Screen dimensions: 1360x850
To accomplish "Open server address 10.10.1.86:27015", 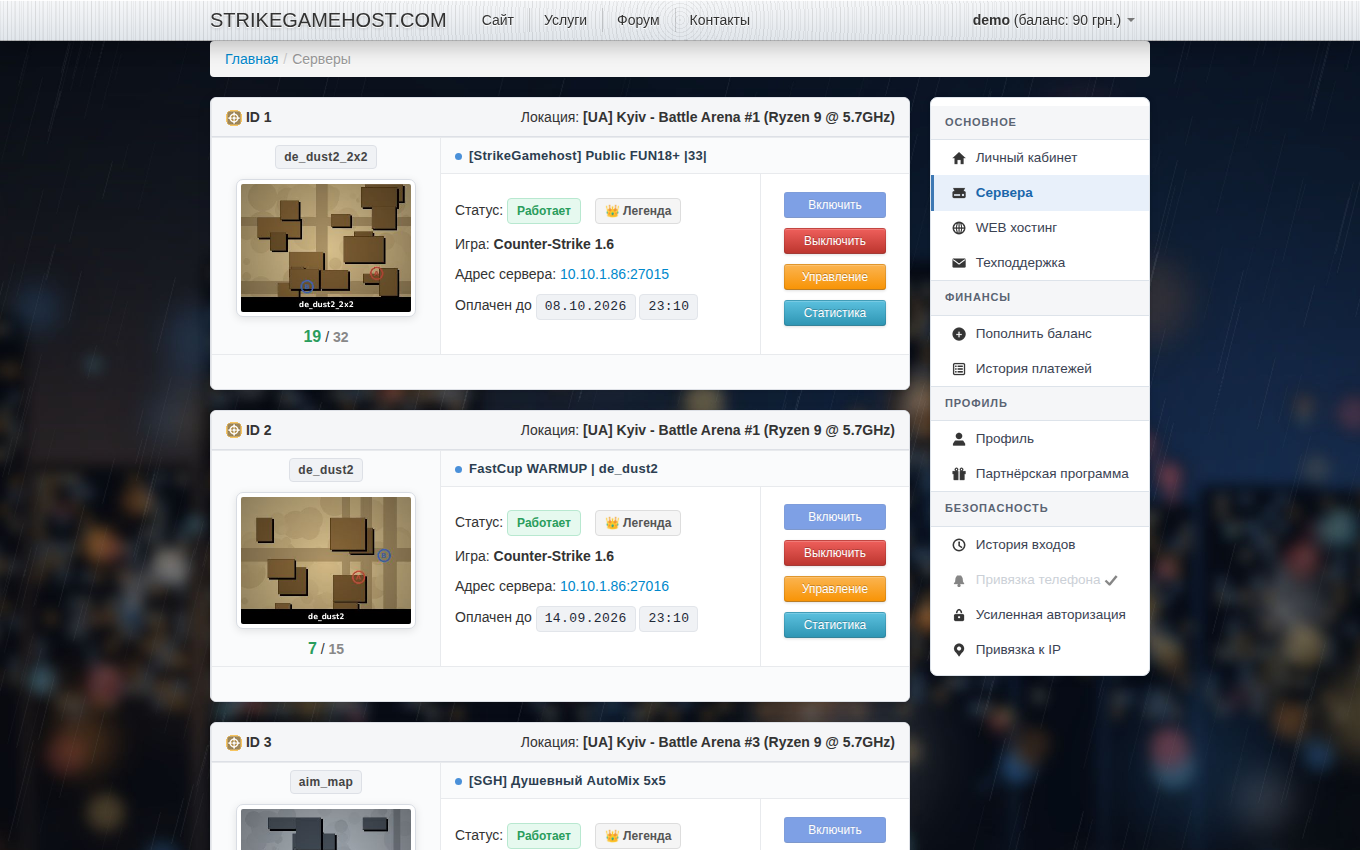I will click(615, 274).
